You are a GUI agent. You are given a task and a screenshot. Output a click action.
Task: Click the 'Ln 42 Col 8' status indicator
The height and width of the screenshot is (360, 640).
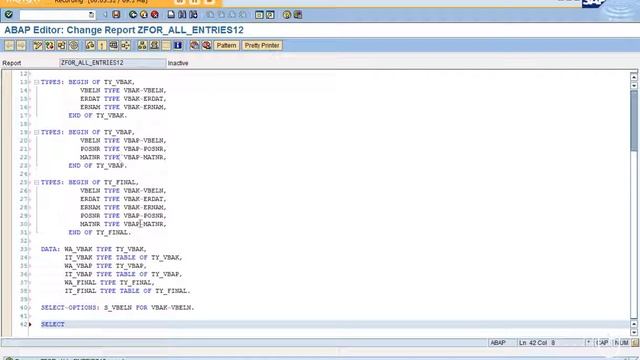(x=537, y=343)
